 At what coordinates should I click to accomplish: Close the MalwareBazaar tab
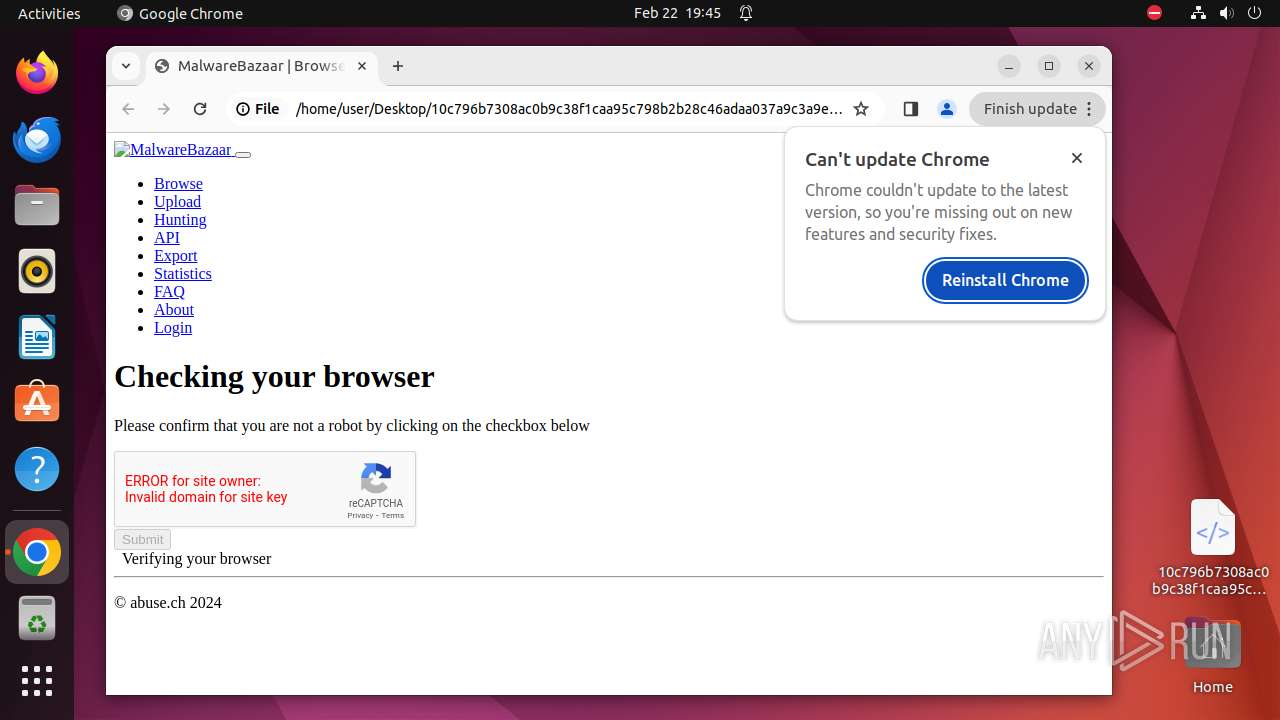[362, 66]
